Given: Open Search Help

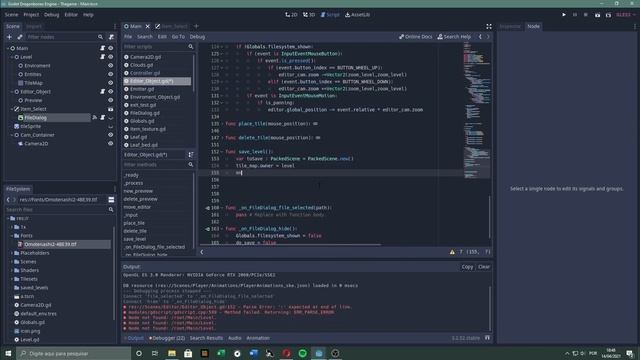Looking at the screenshot, I should [x=454, y=37].
